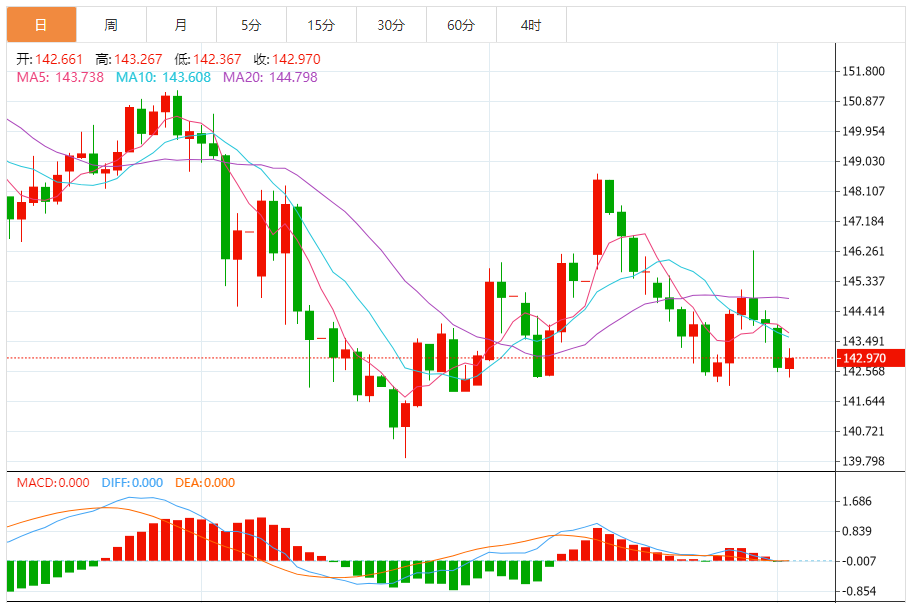This screenshot has width=910, height=603.
Task: Open the 60分 interval tab
Action: point(461,25)
